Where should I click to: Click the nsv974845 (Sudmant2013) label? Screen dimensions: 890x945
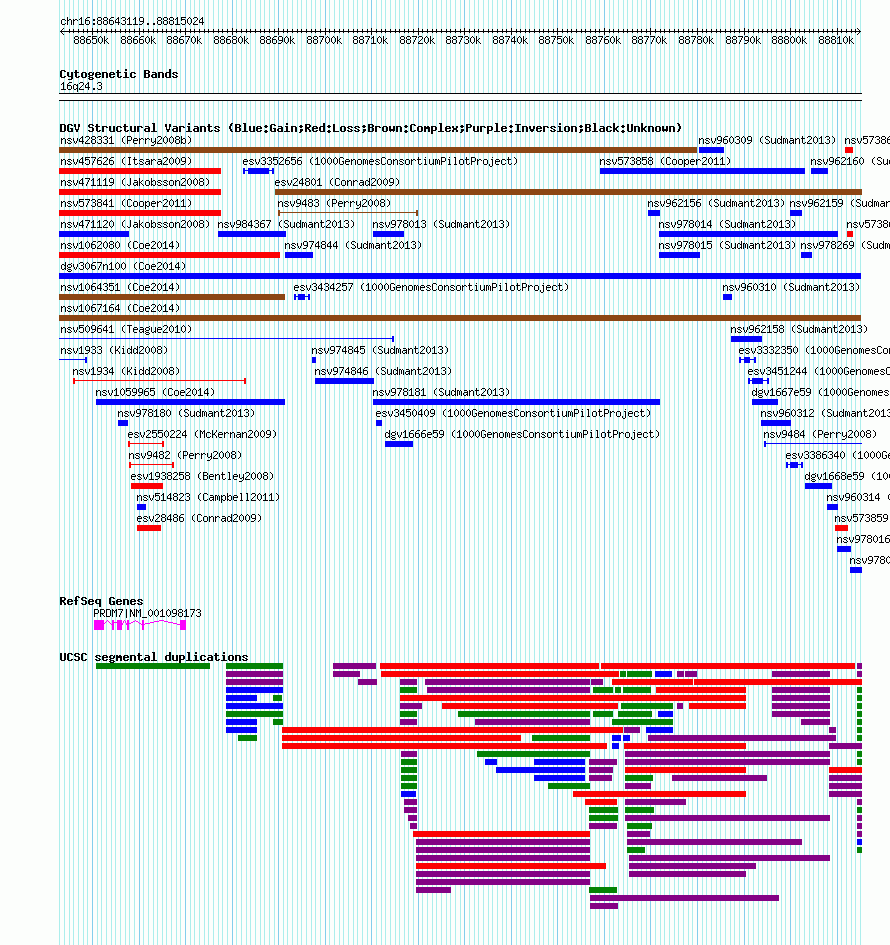[380, 350]
